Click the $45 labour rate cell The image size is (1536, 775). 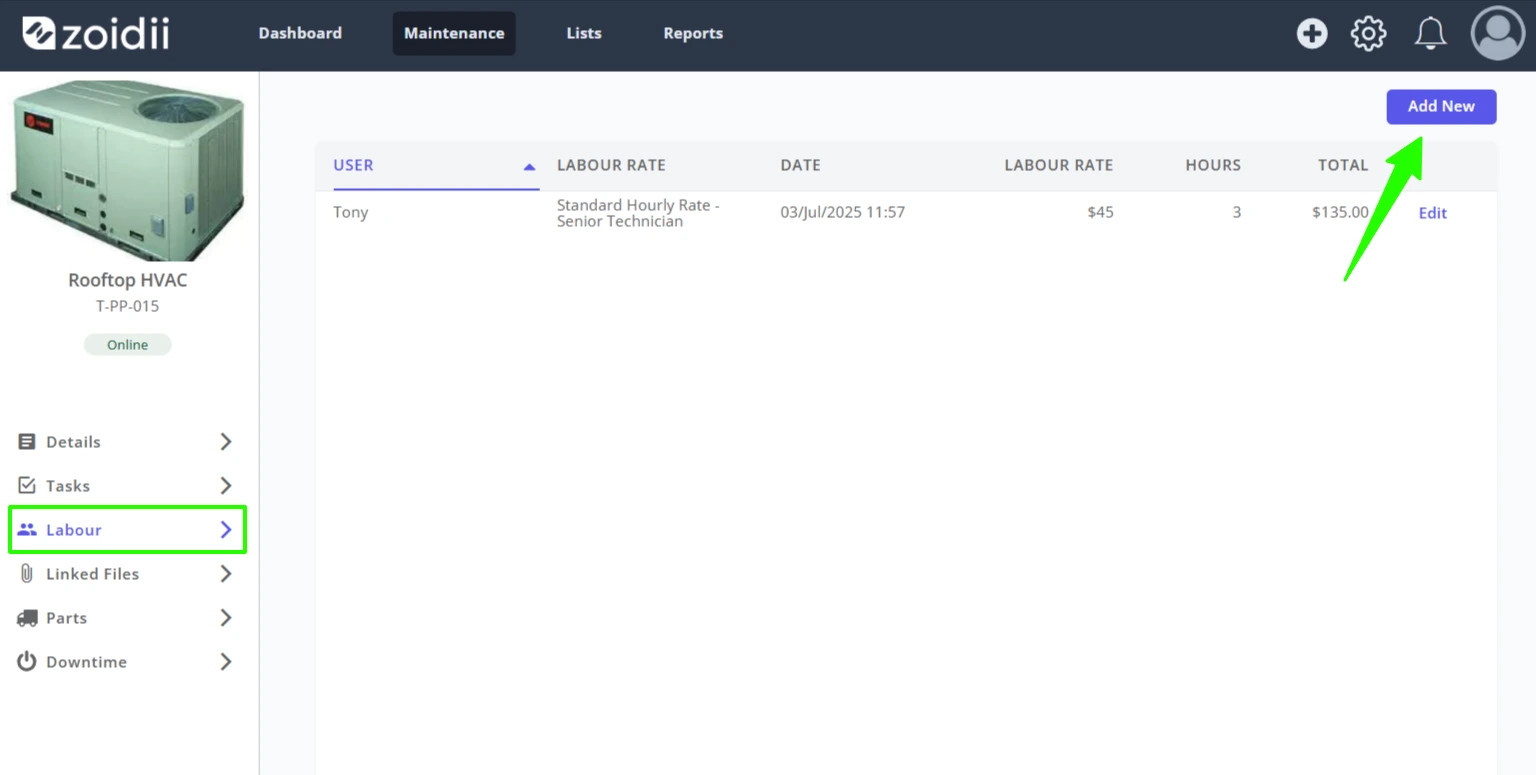coord(1100,213)
